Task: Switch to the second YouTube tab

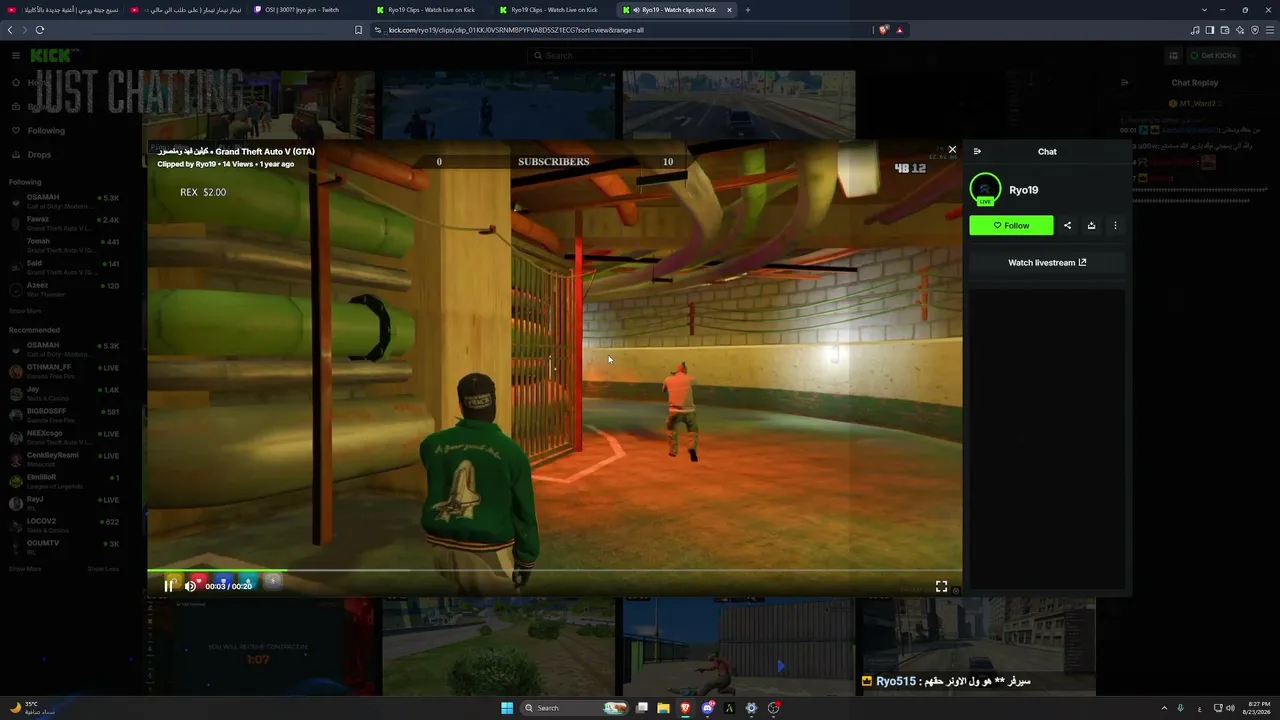Action: 187,10
